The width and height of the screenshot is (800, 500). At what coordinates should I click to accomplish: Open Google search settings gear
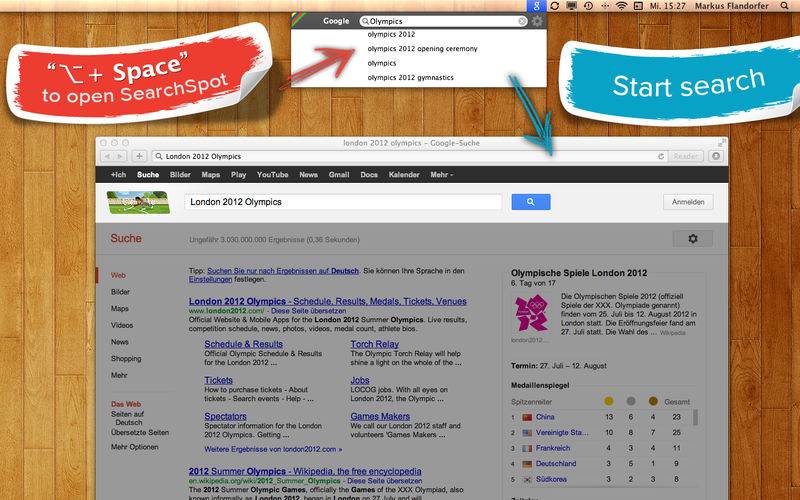tap(692, 238)
